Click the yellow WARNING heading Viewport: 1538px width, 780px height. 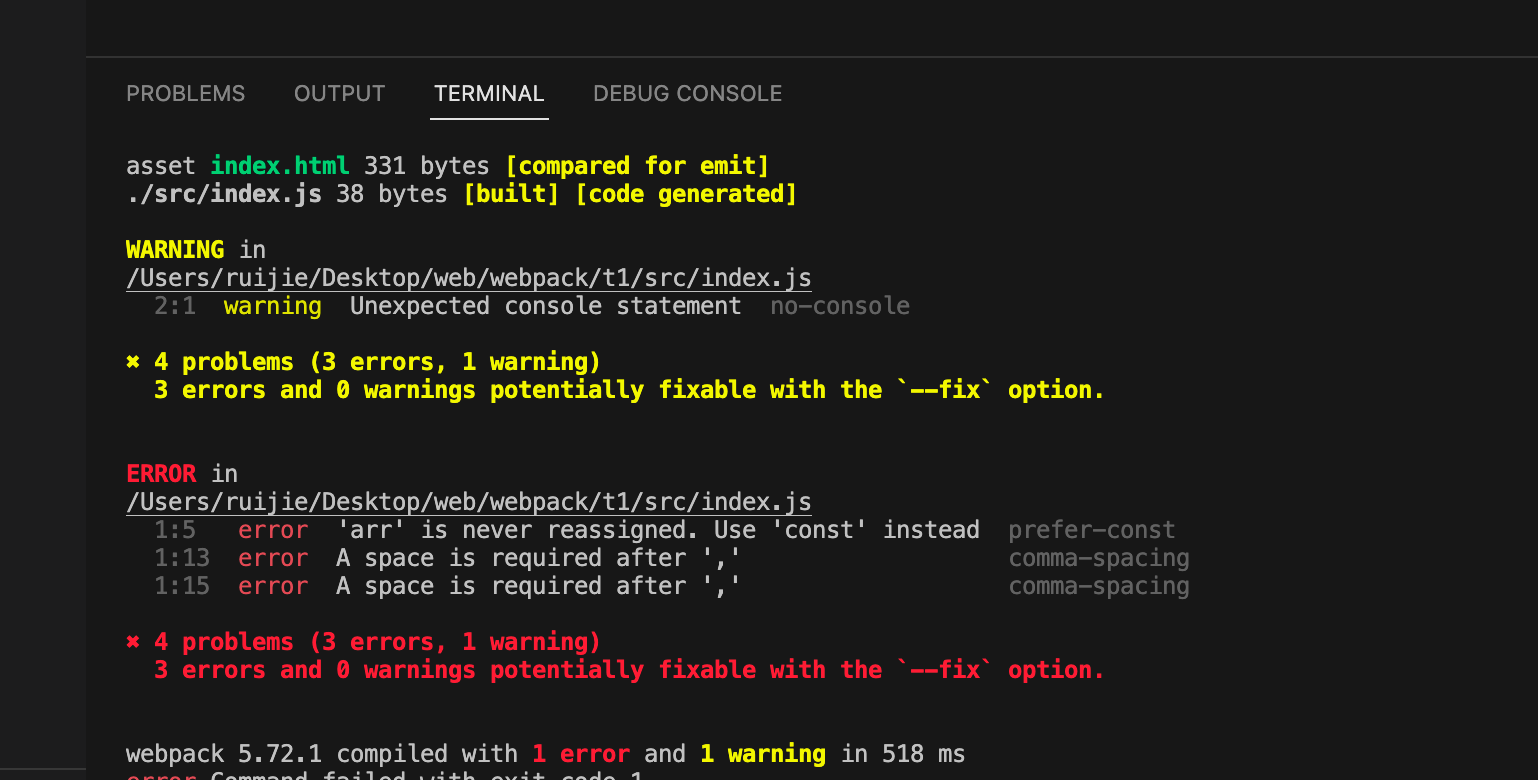175,249
